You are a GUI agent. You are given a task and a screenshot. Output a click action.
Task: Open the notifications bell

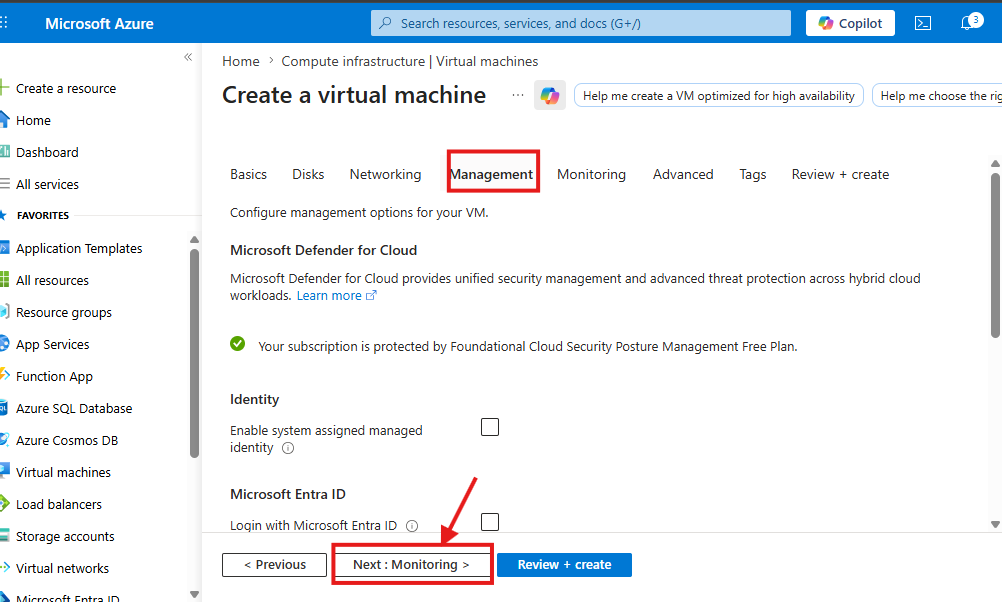(x=970, y=23)
